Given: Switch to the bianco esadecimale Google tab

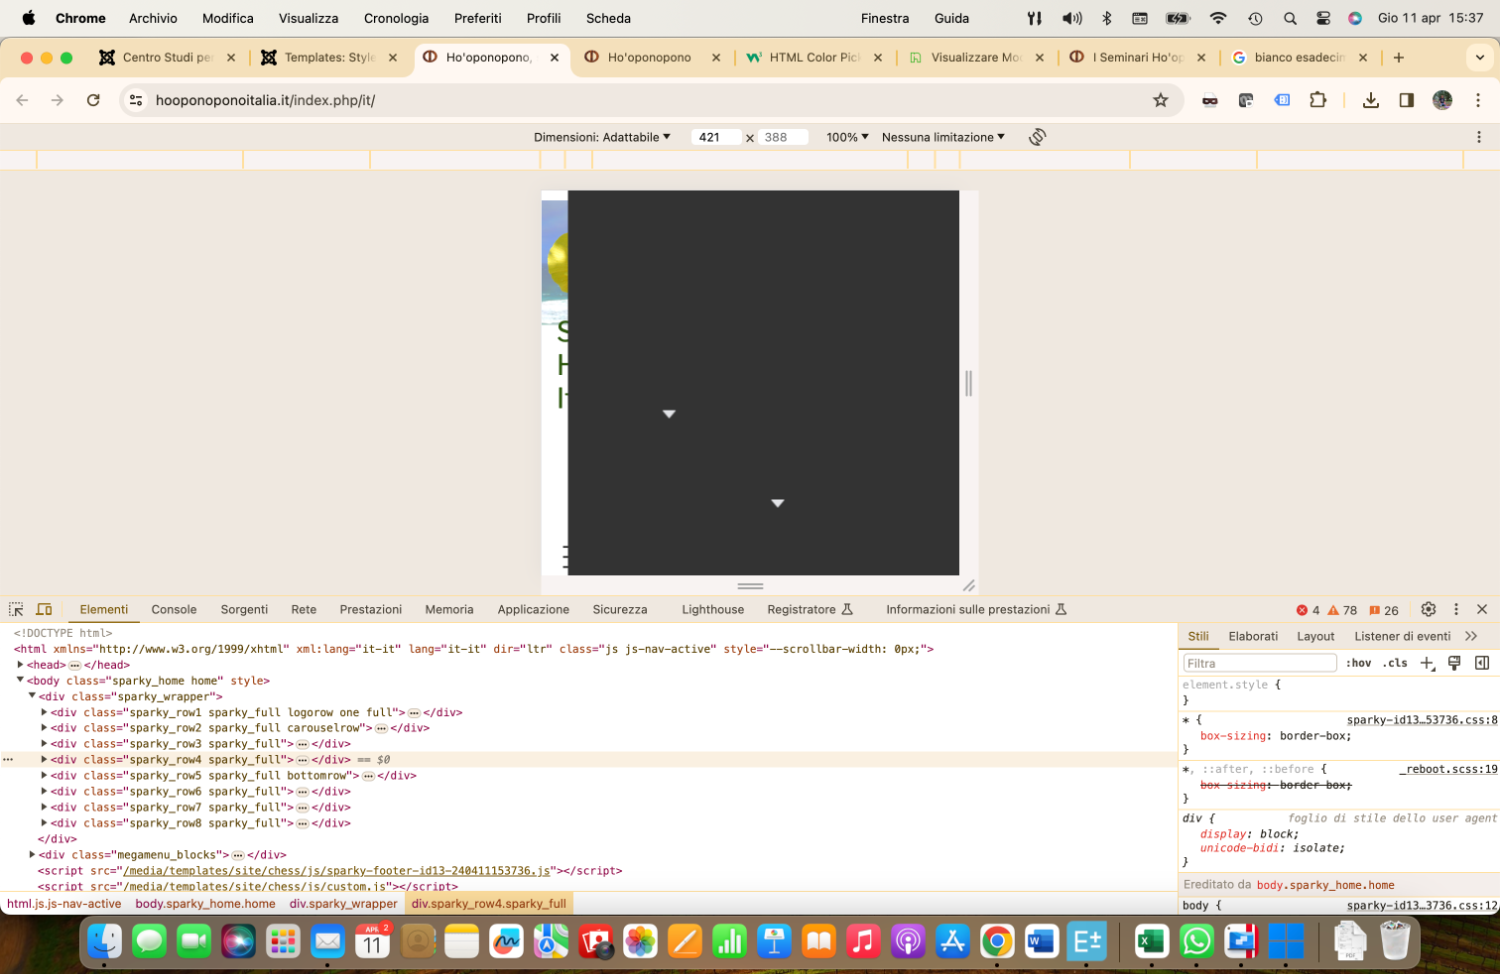Looking at the screenshot, I should pos(1299,58).
